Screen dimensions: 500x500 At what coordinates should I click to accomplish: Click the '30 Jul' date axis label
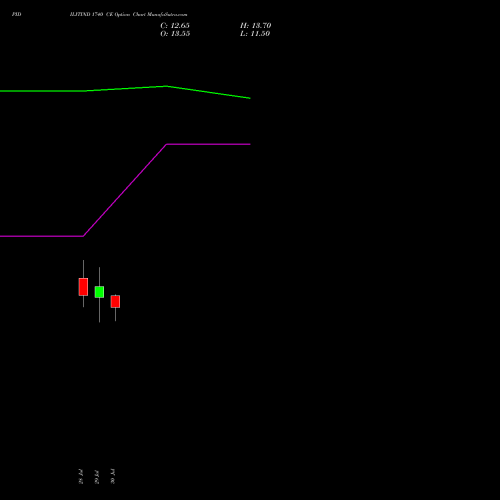coord(113,477)
